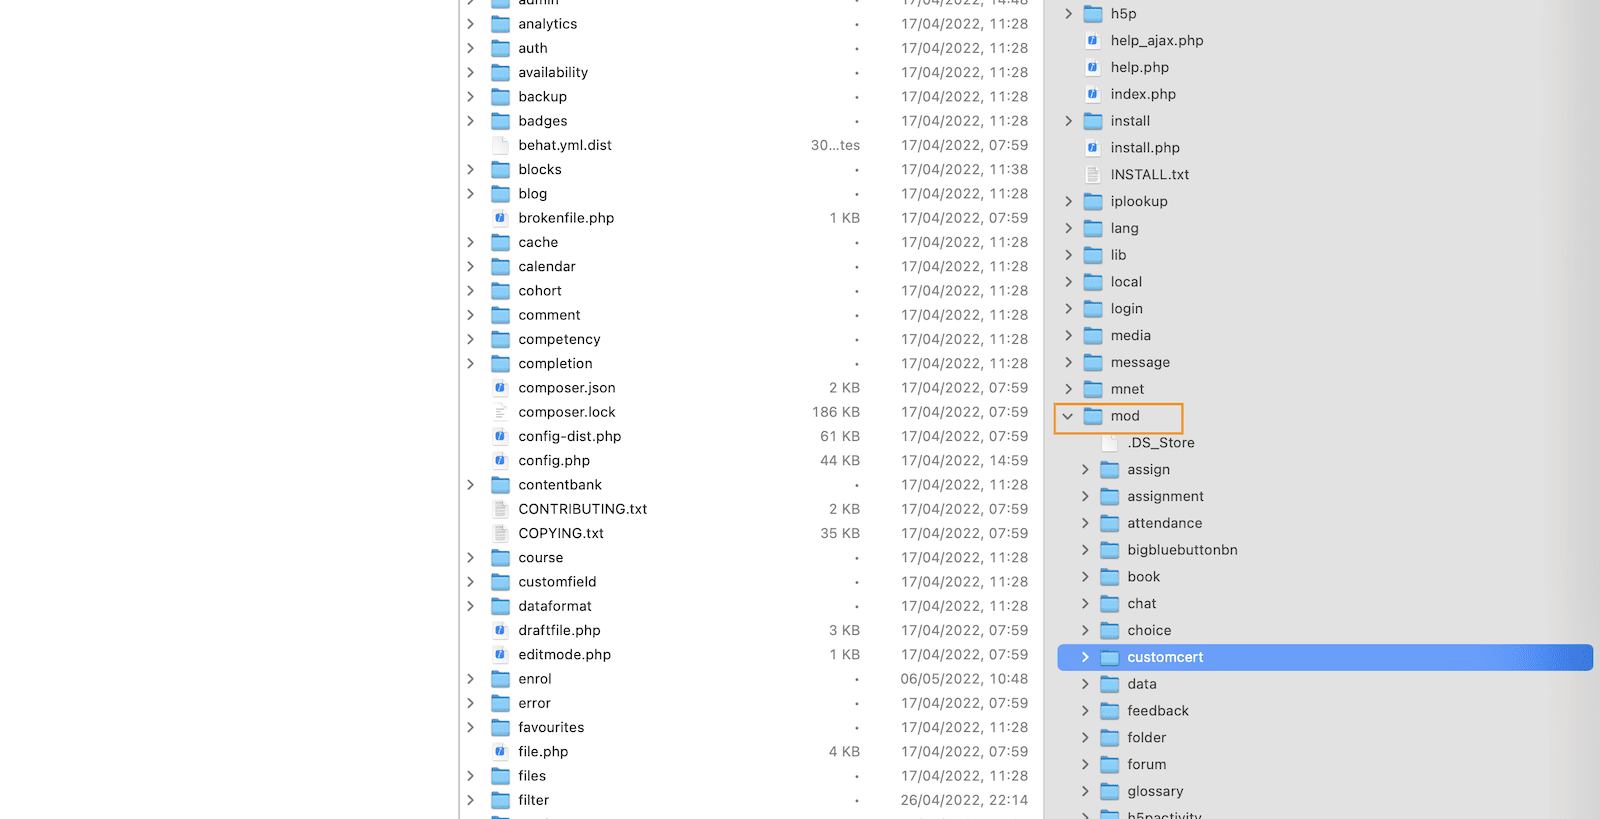Image resolution: width=1600 pixels, height=819 pixels.
Task: Click the h5p folder icon
Action: [x=1093, y=14]
